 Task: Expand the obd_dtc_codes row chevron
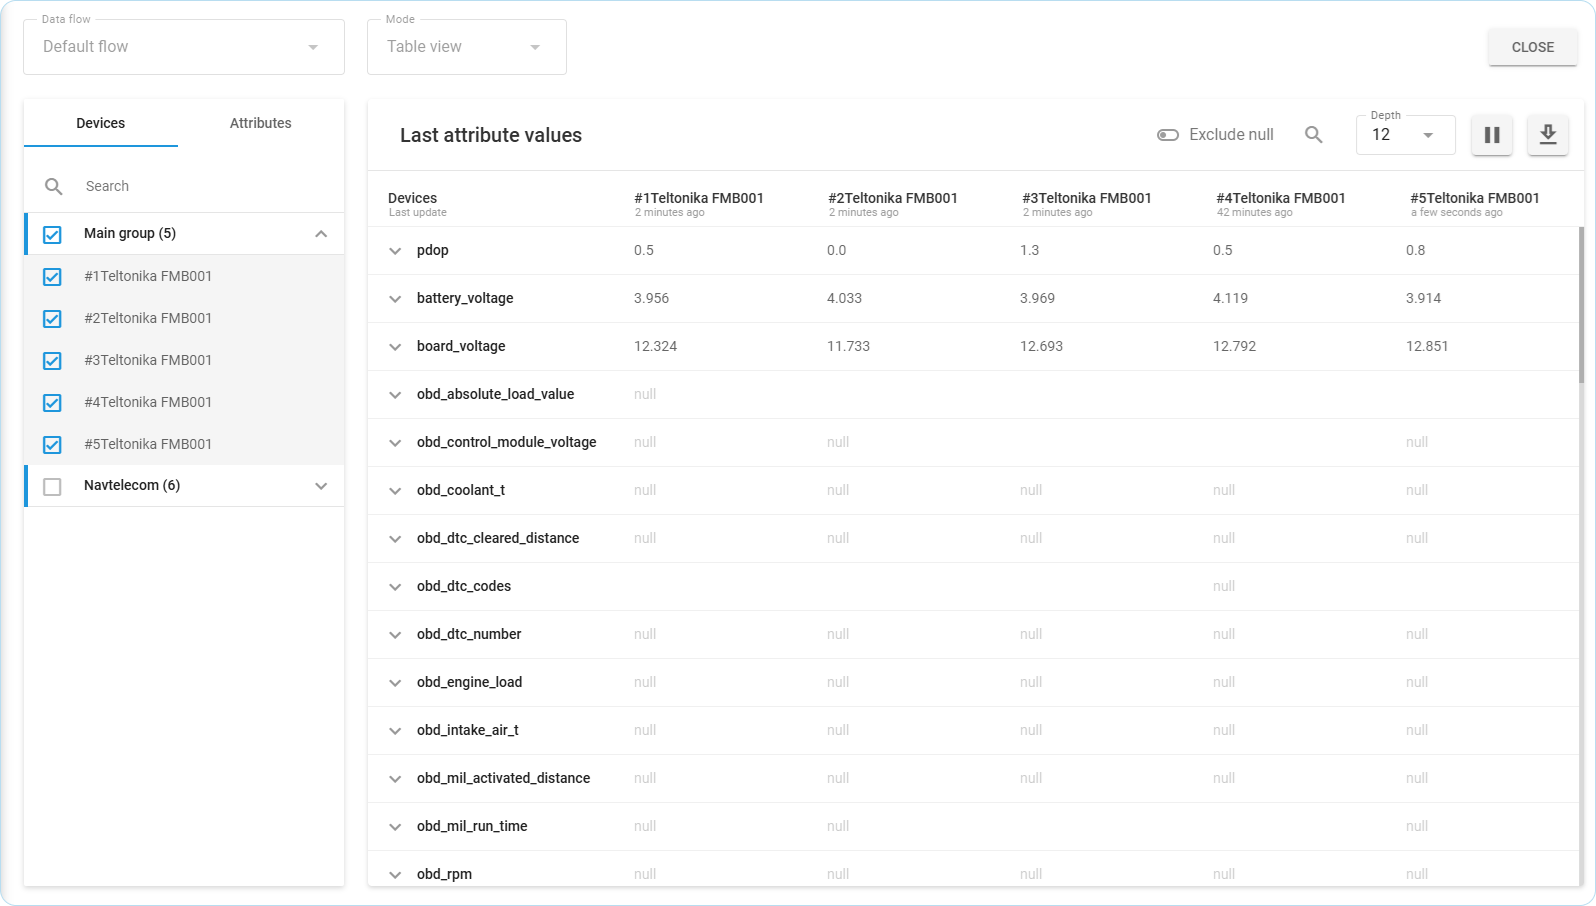point(395,587)
